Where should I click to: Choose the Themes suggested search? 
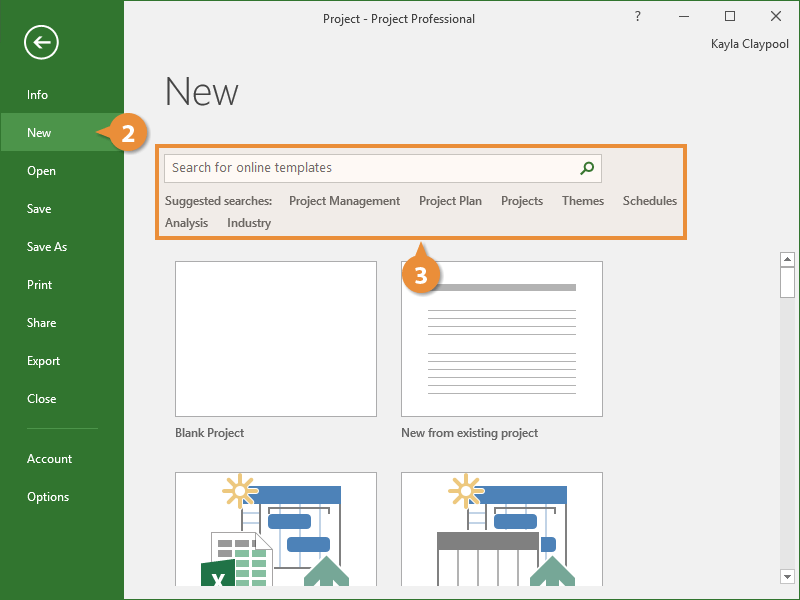(x=582, y=201)
